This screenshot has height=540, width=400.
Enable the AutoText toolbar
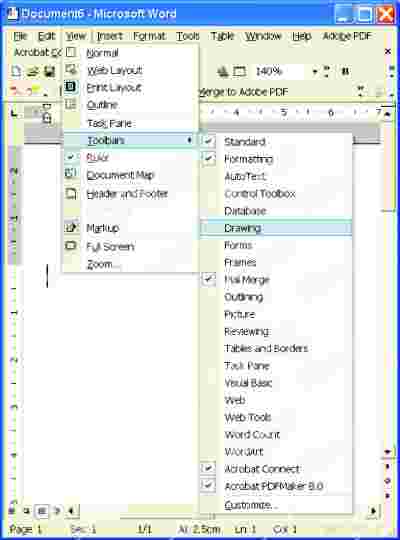276,176
